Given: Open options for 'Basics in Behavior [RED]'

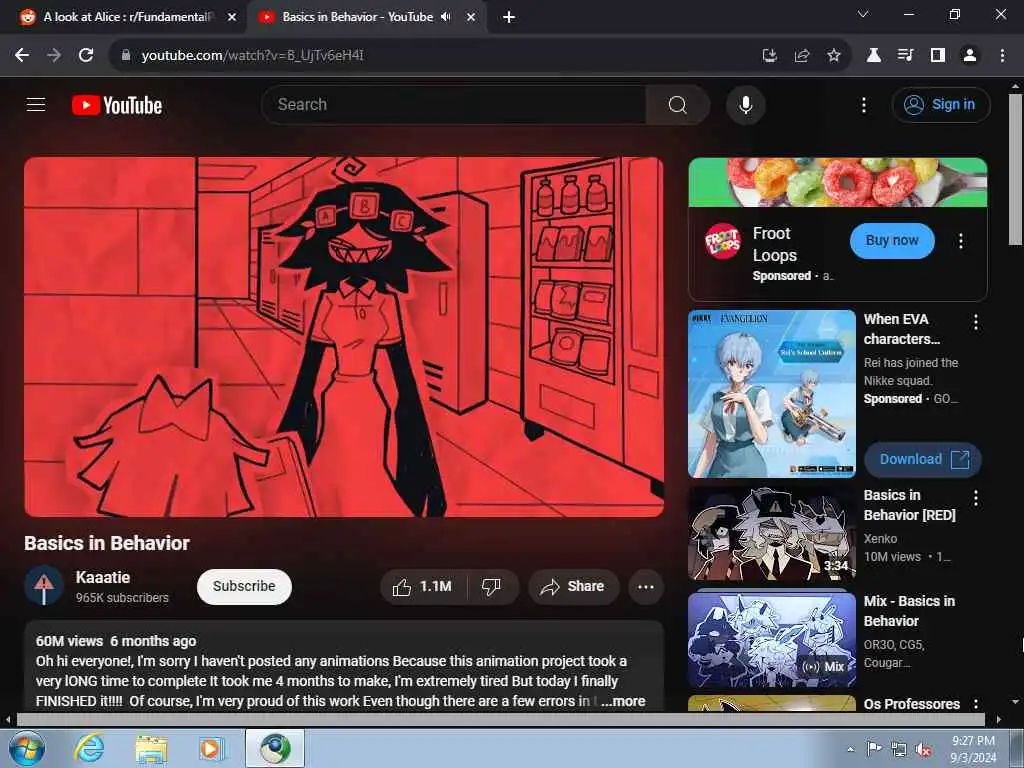Looking at the screenshot, I should coord(976,498).
